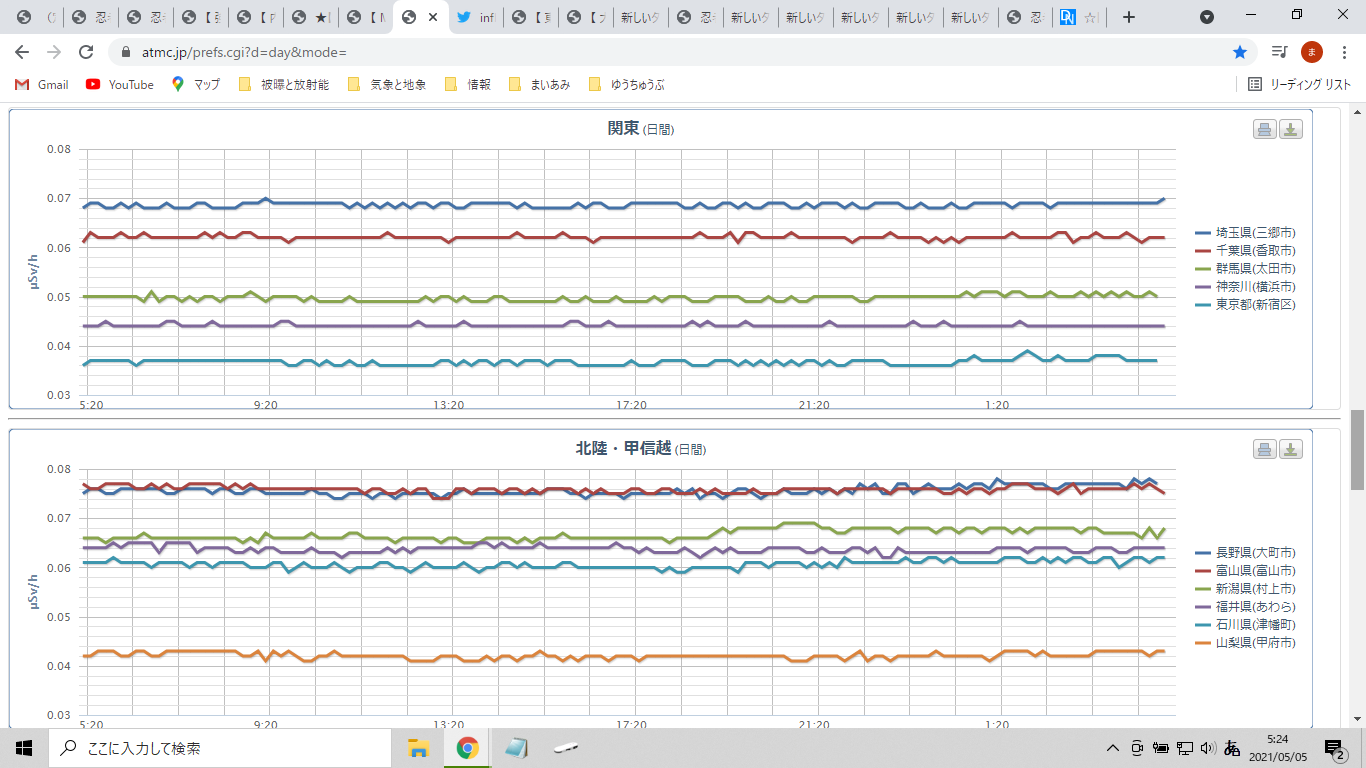
Task: Switch the IME input mode indicator あ
Action: (x=1232, y=748)
